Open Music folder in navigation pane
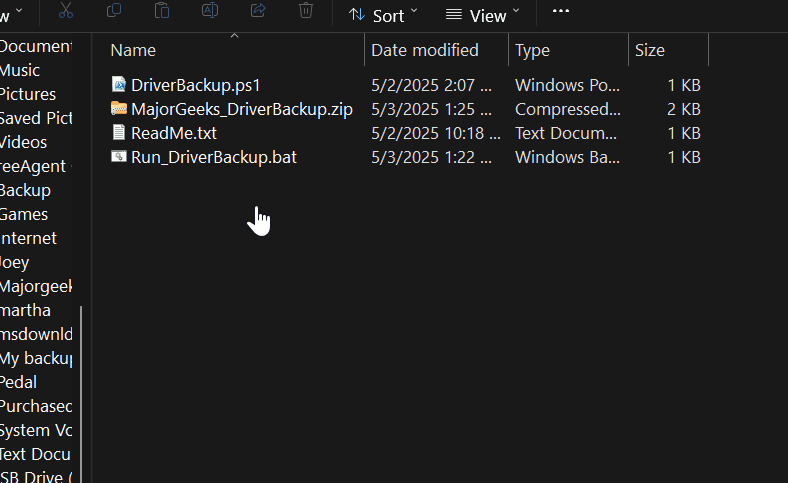Viewport: 788px width, 483px height. coord(20,70)
